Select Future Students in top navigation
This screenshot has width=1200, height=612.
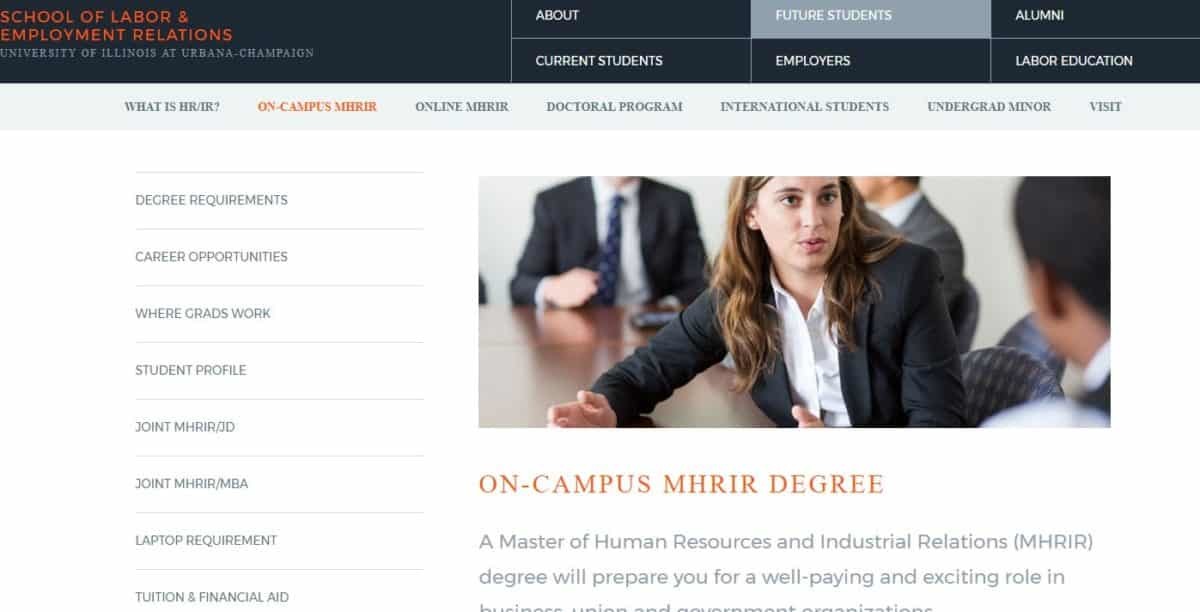pos(870,18)
